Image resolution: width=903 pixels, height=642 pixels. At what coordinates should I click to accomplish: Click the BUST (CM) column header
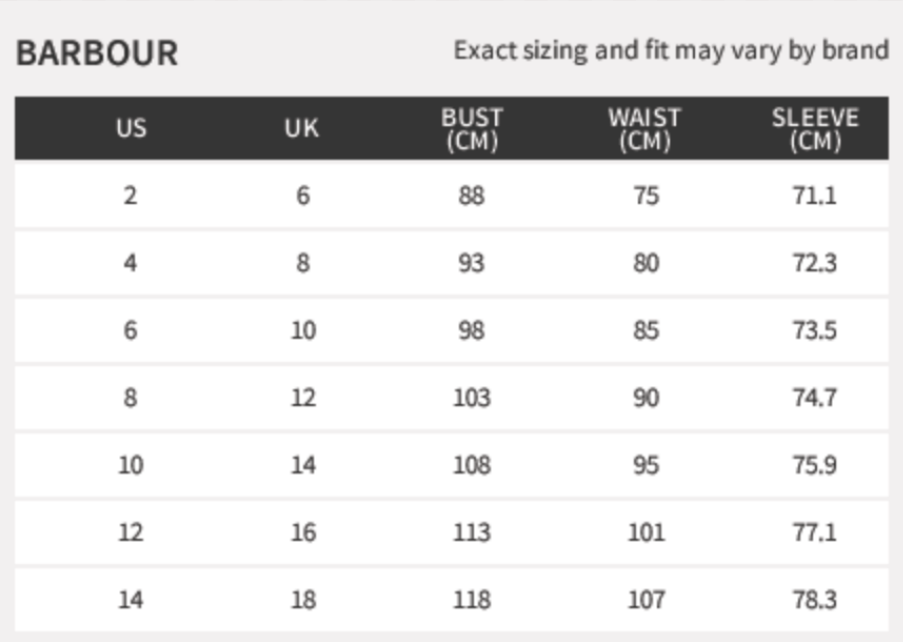[472, 129]
